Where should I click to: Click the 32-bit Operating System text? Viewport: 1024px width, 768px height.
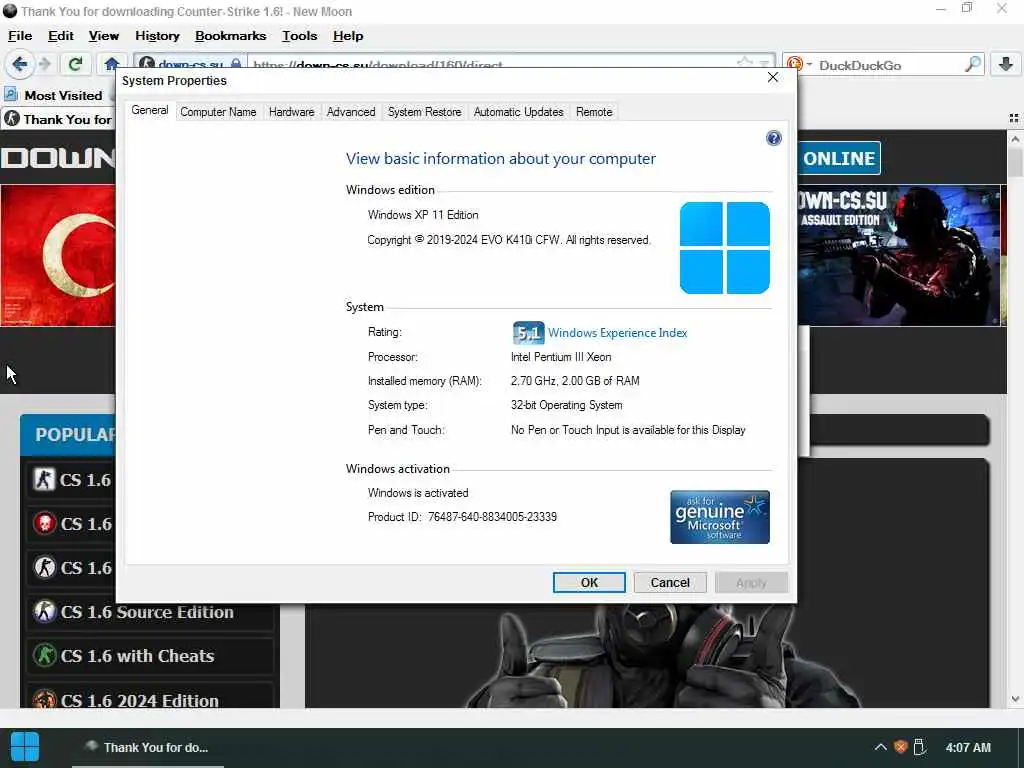pyautogui.click(x=566, y=405)
